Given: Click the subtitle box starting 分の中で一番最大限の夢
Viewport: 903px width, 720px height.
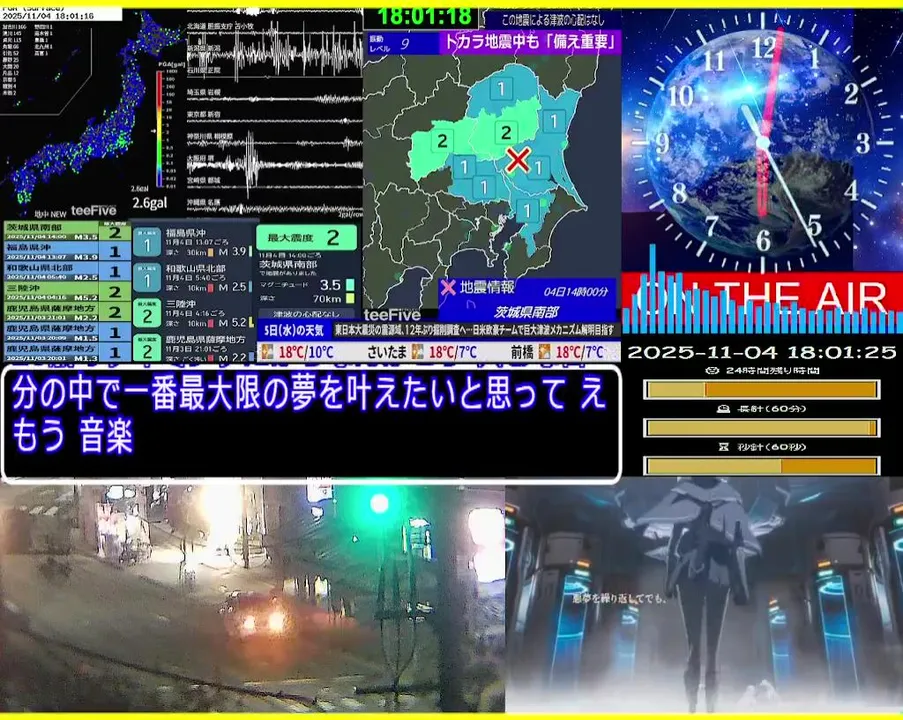Looking at the screenshot, I should (x=311, y=423).
